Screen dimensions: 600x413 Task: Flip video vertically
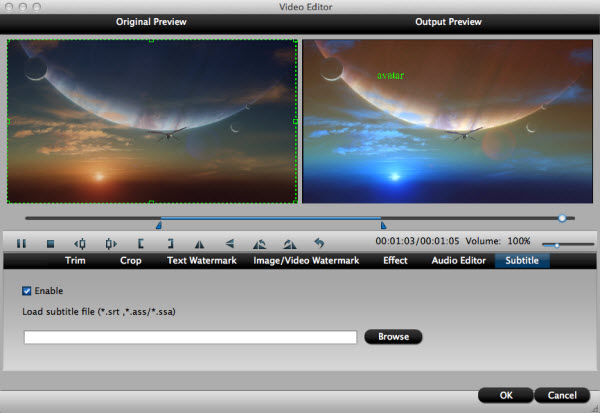tap(230, 243)
